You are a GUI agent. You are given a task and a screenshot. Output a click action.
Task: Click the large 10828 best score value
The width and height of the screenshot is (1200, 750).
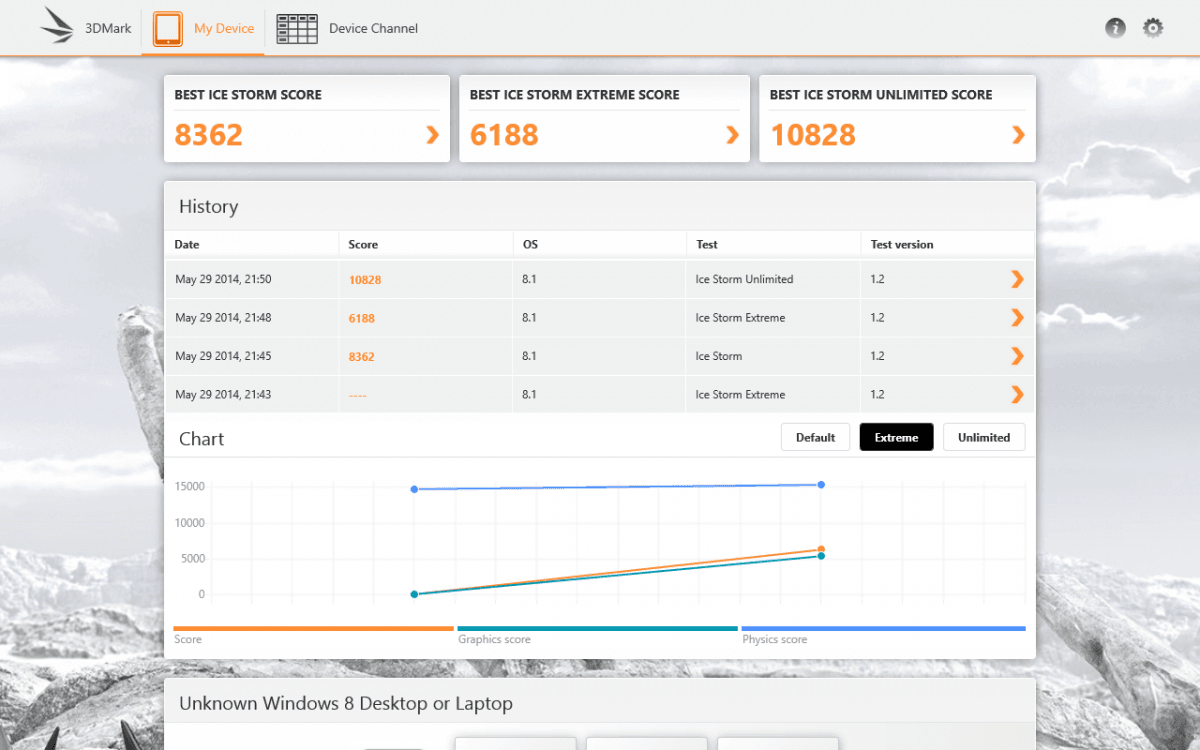click(x=813, y=135)
